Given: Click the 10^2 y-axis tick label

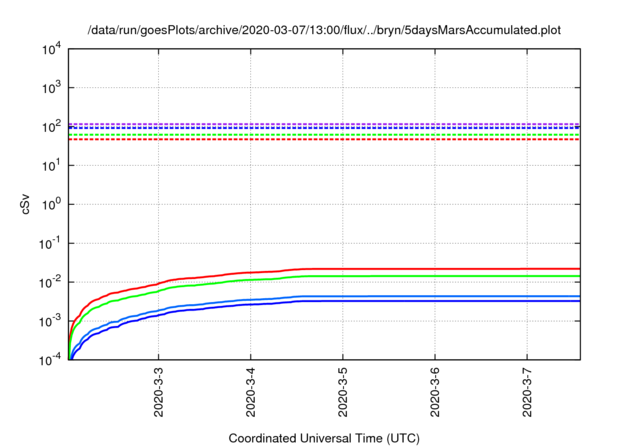Looking at the screenshot, I should point(52,127).
